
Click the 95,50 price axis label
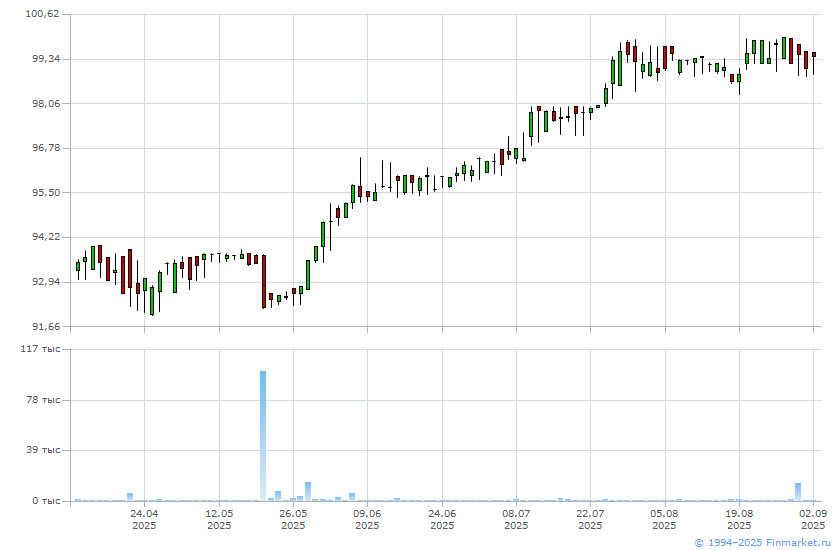46,192
